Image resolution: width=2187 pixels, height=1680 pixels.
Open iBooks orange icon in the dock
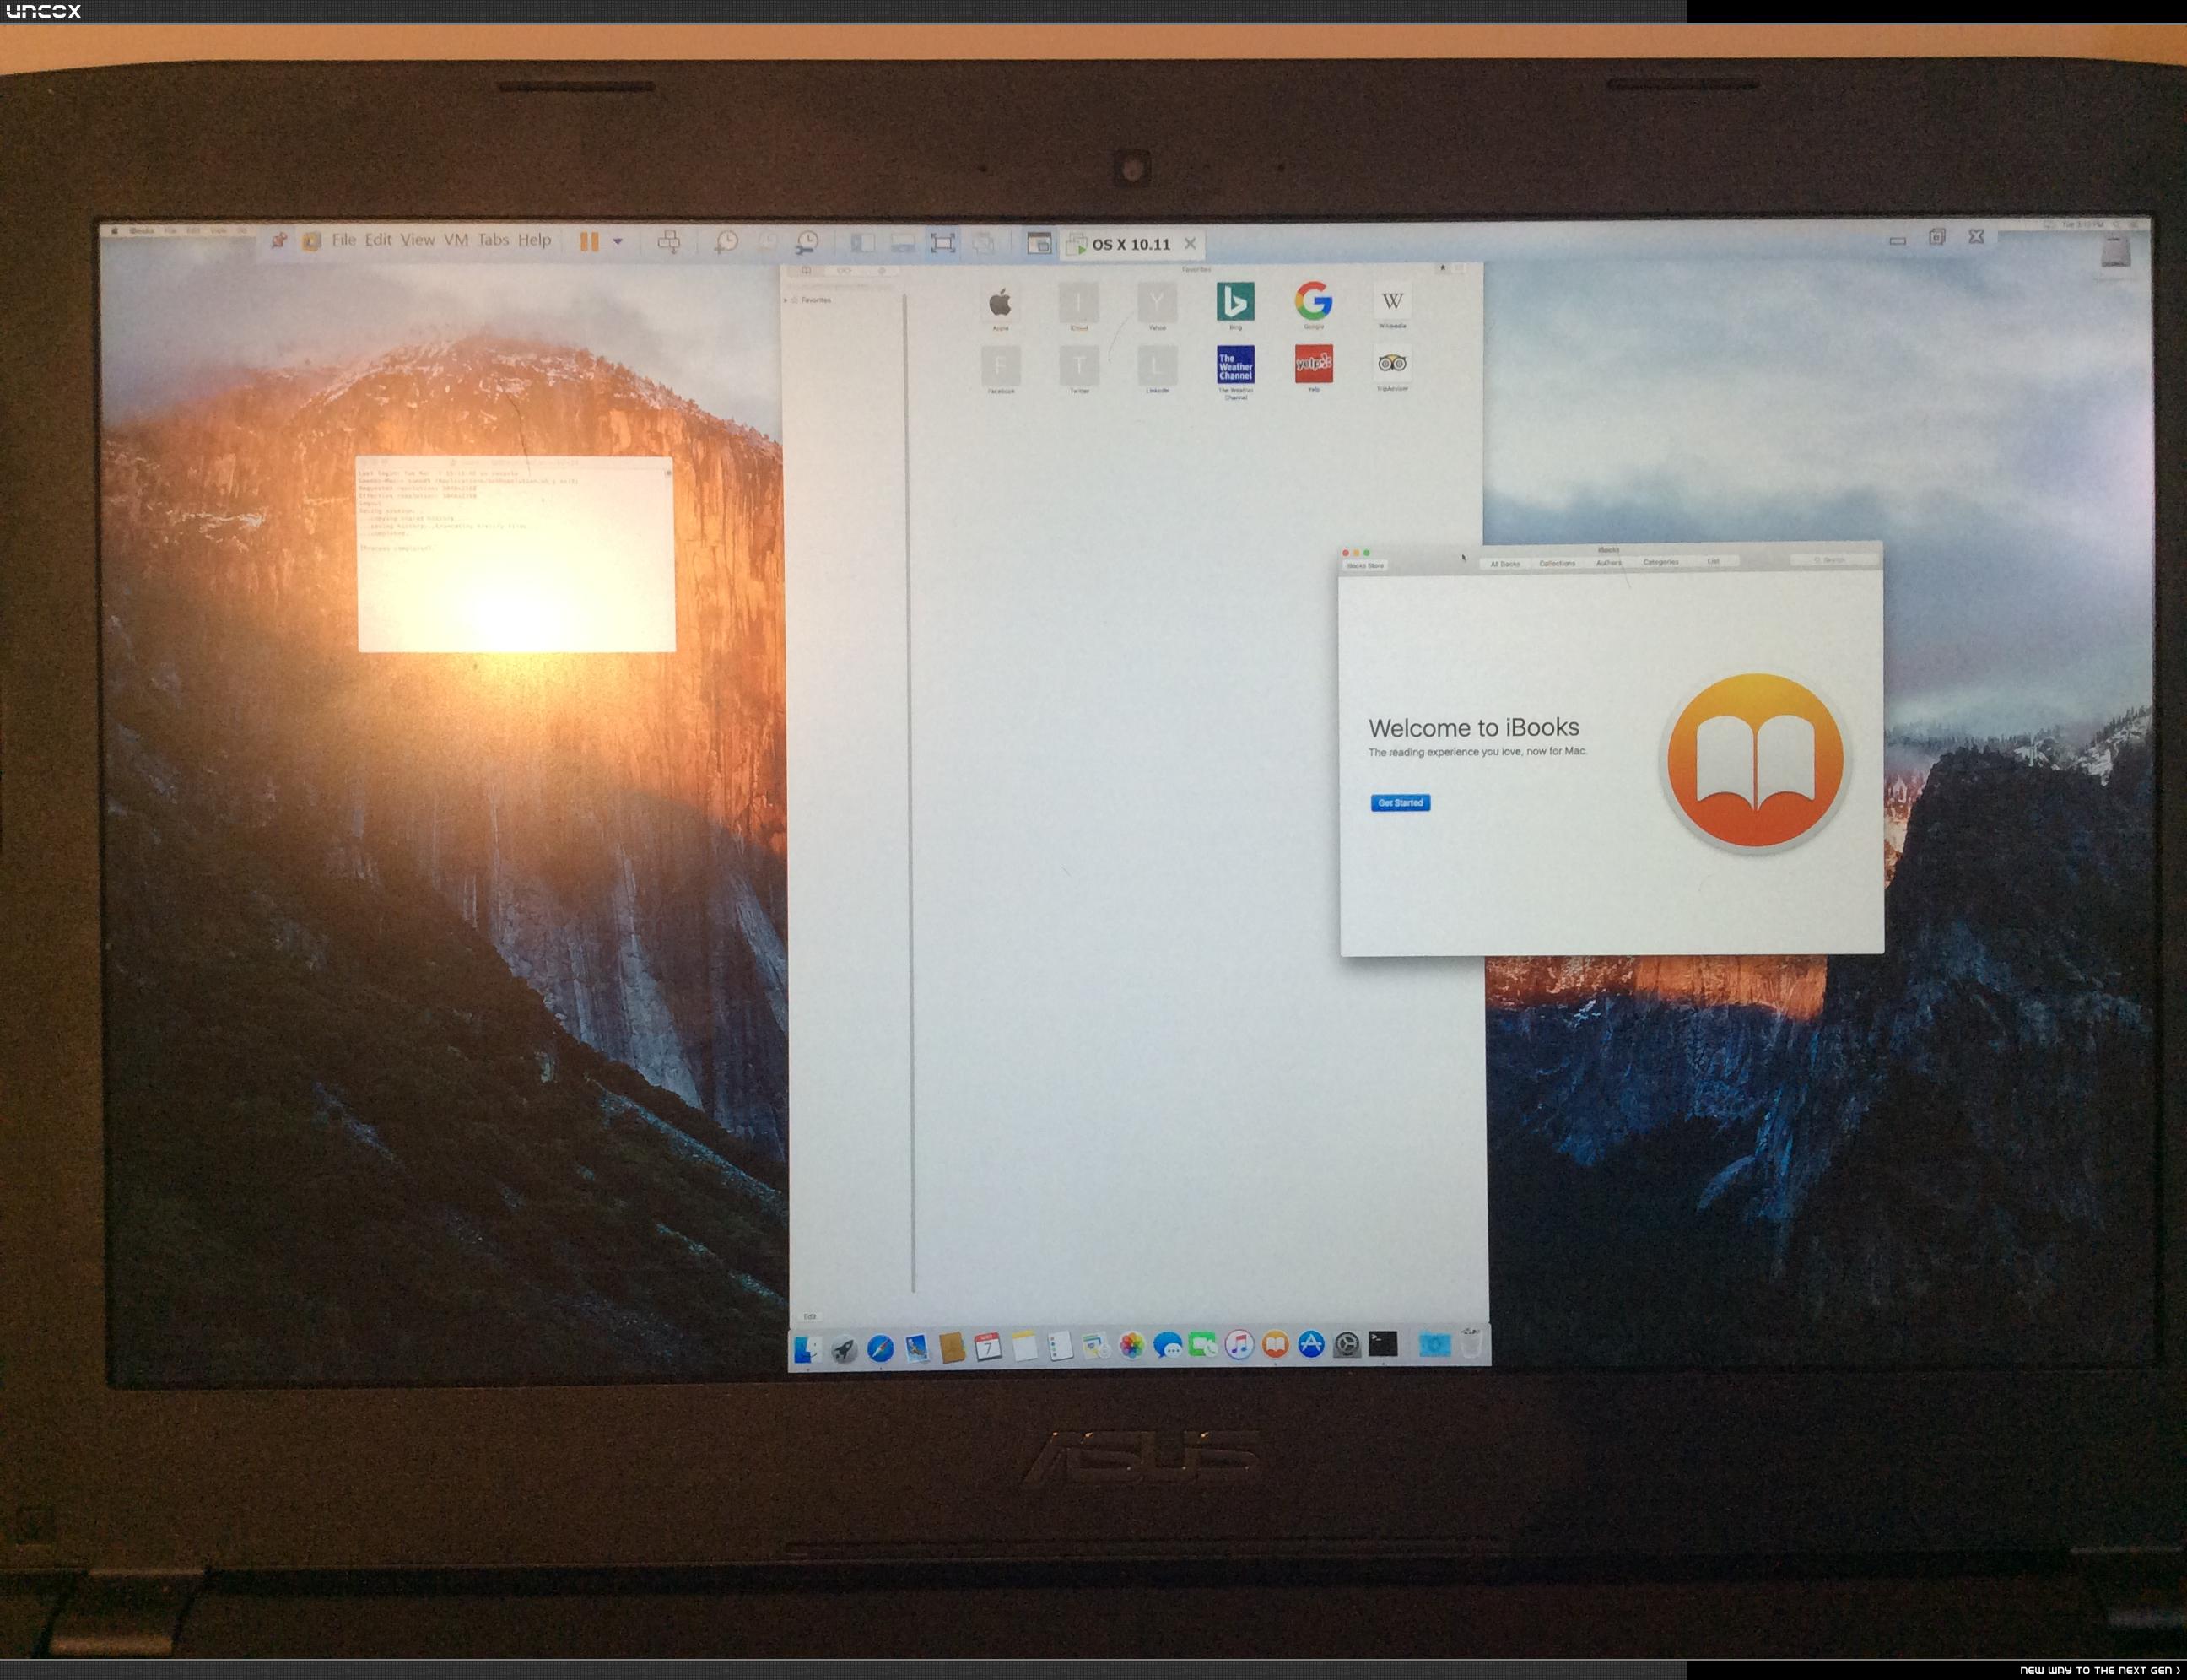coord(1275,1345)
